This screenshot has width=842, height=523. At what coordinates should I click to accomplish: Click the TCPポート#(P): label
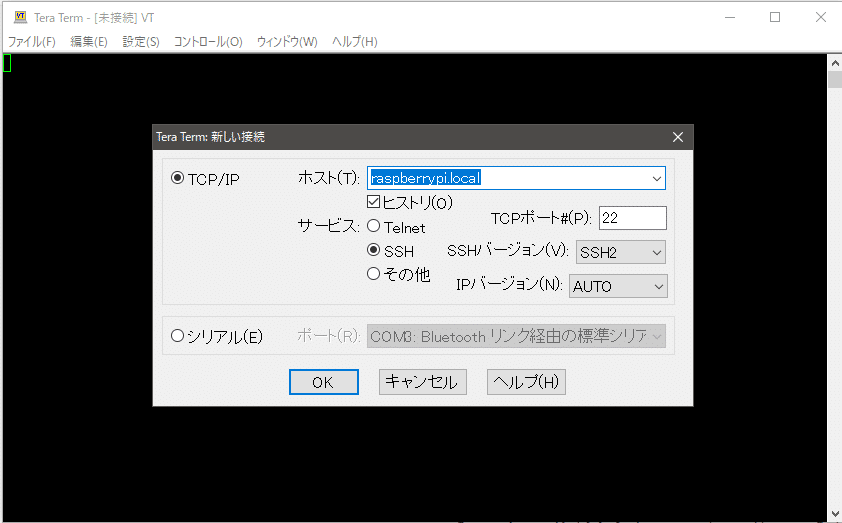[x=541, y=218]
